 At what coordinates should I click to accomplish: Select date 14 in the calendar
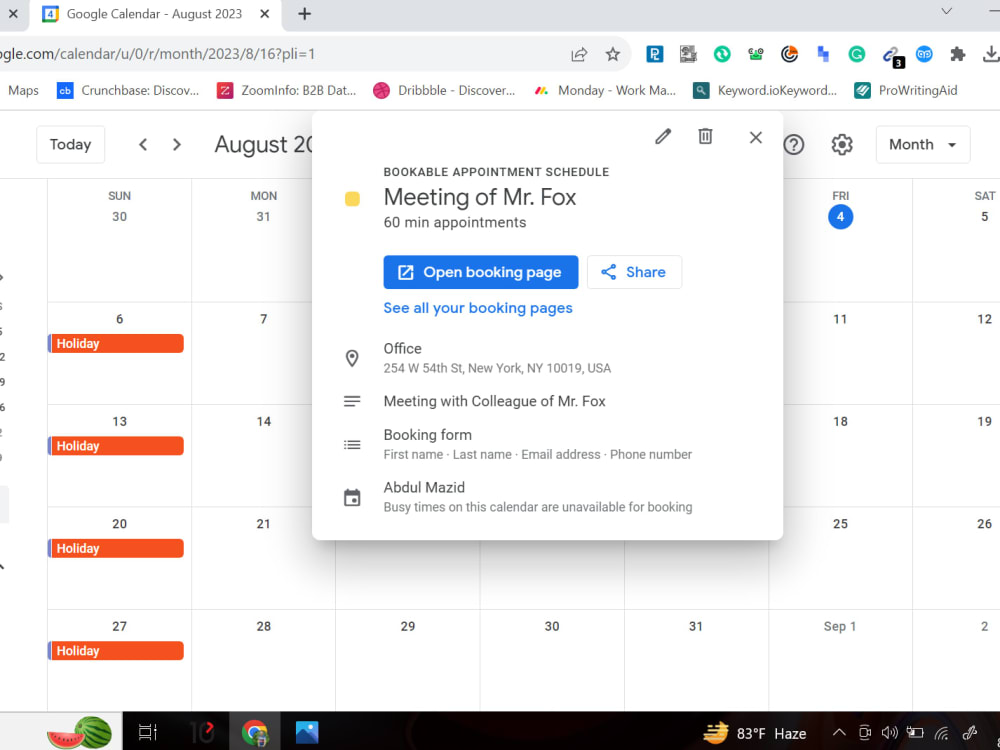point(263,422)
